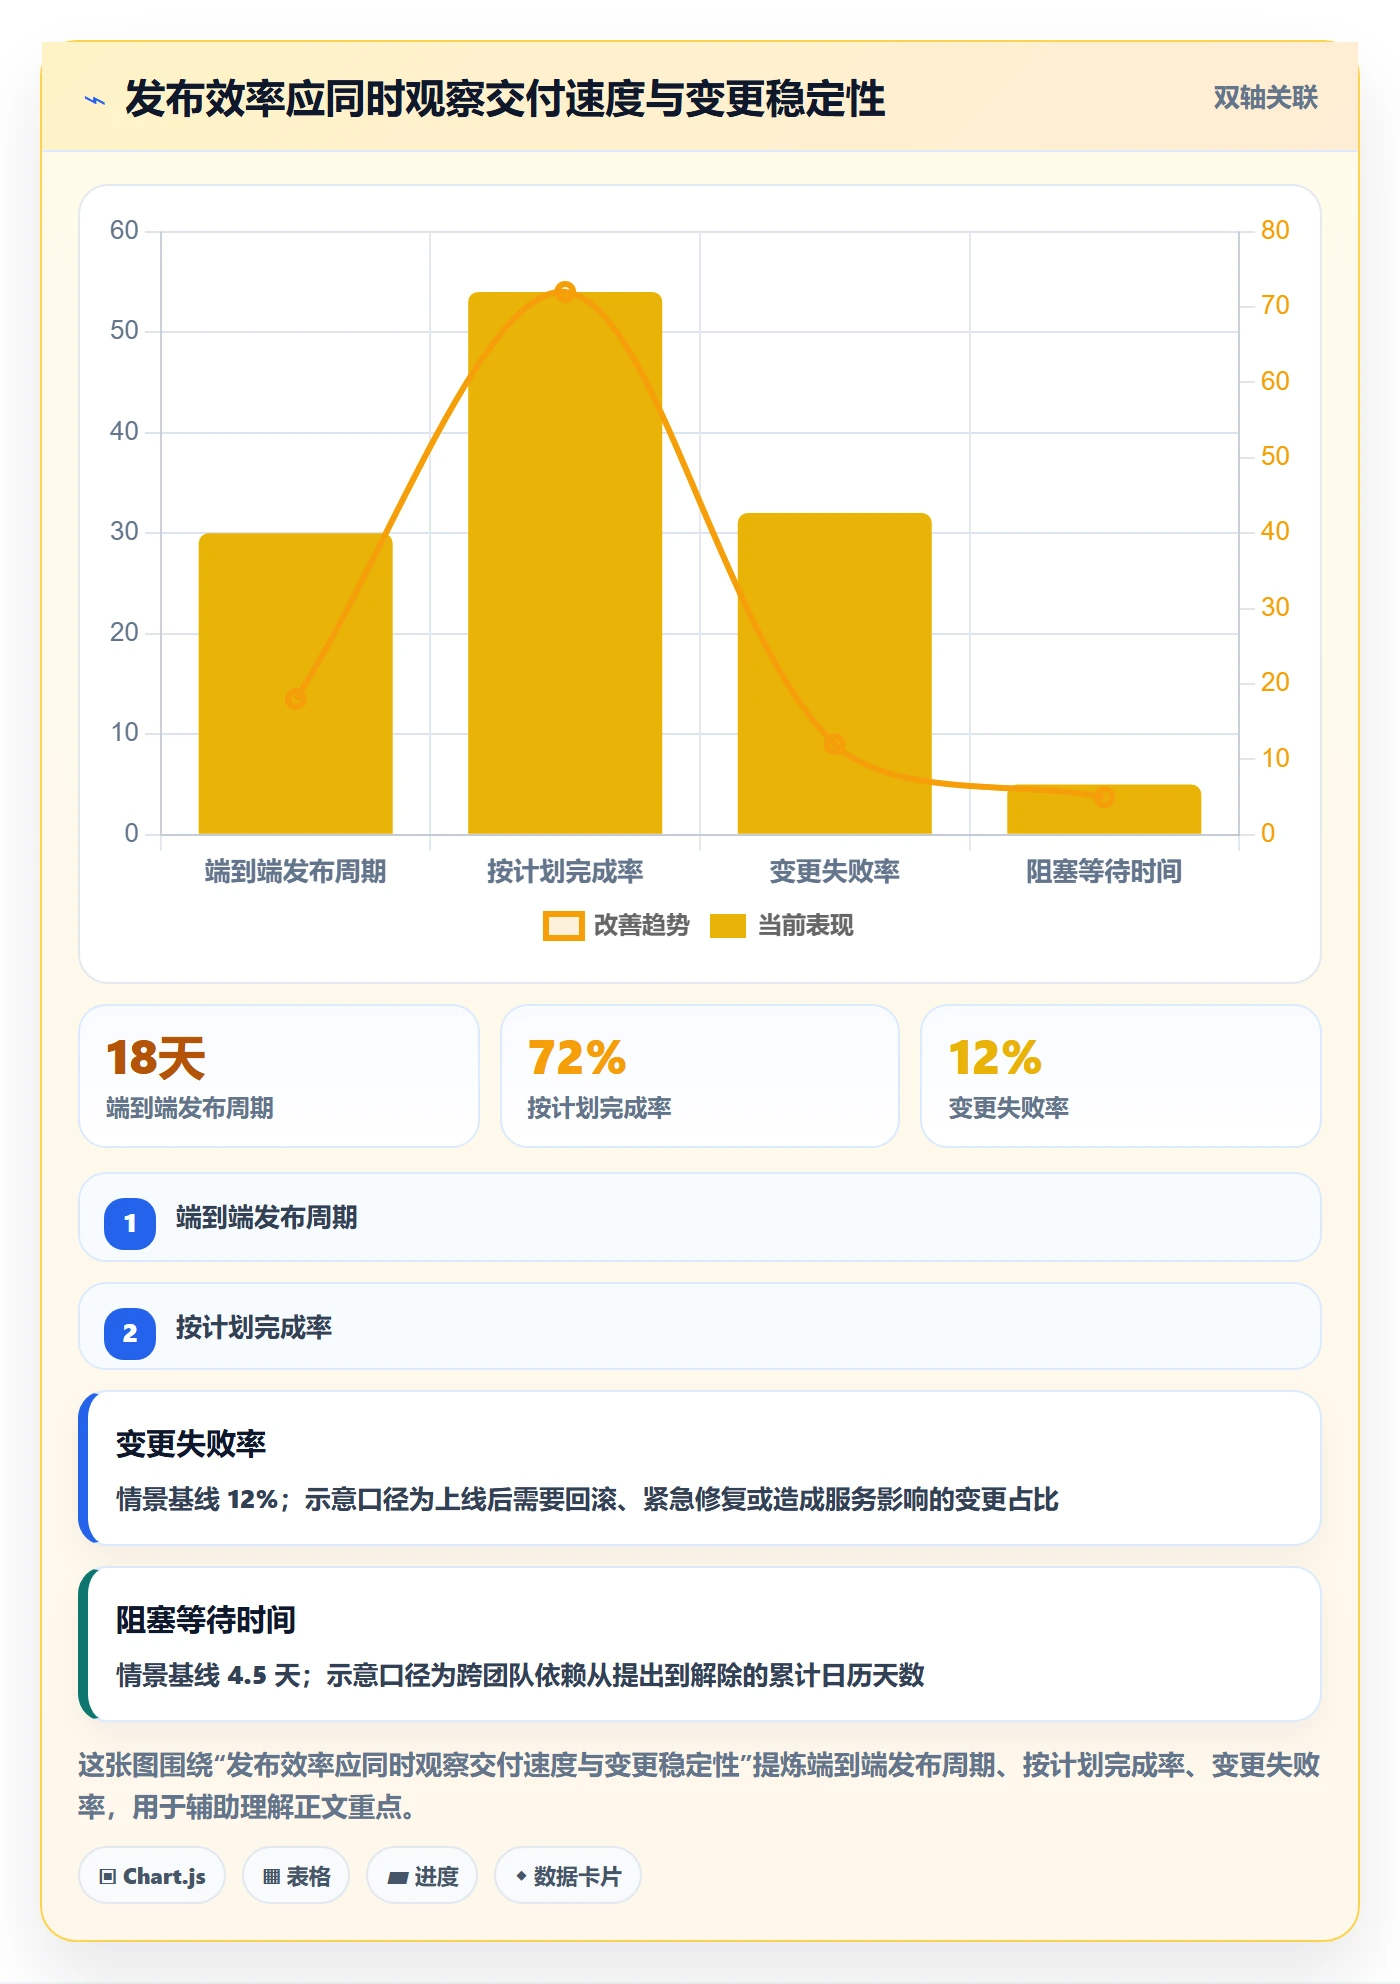Click the 表格 tag chip
This screenshot has height=1984, width=1400.
[x=296, y=1875]
